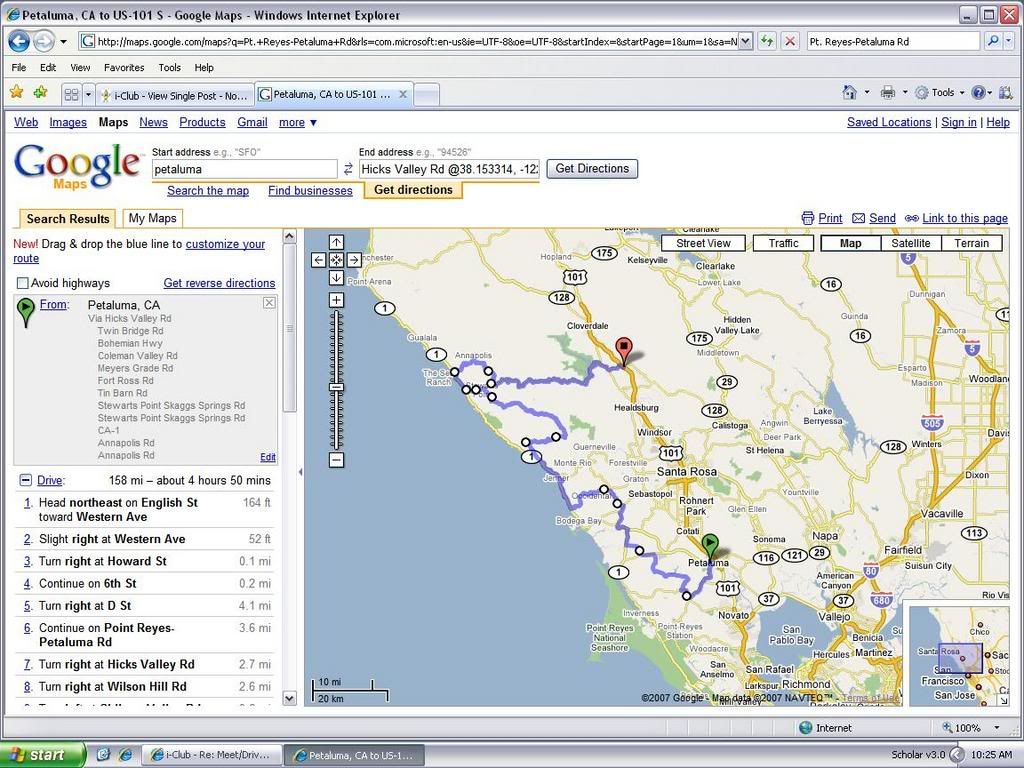Remove the Petaluma start location with X
This screenshot has width=1024, height=768.
pyautogui.click(x=269, y=303)
